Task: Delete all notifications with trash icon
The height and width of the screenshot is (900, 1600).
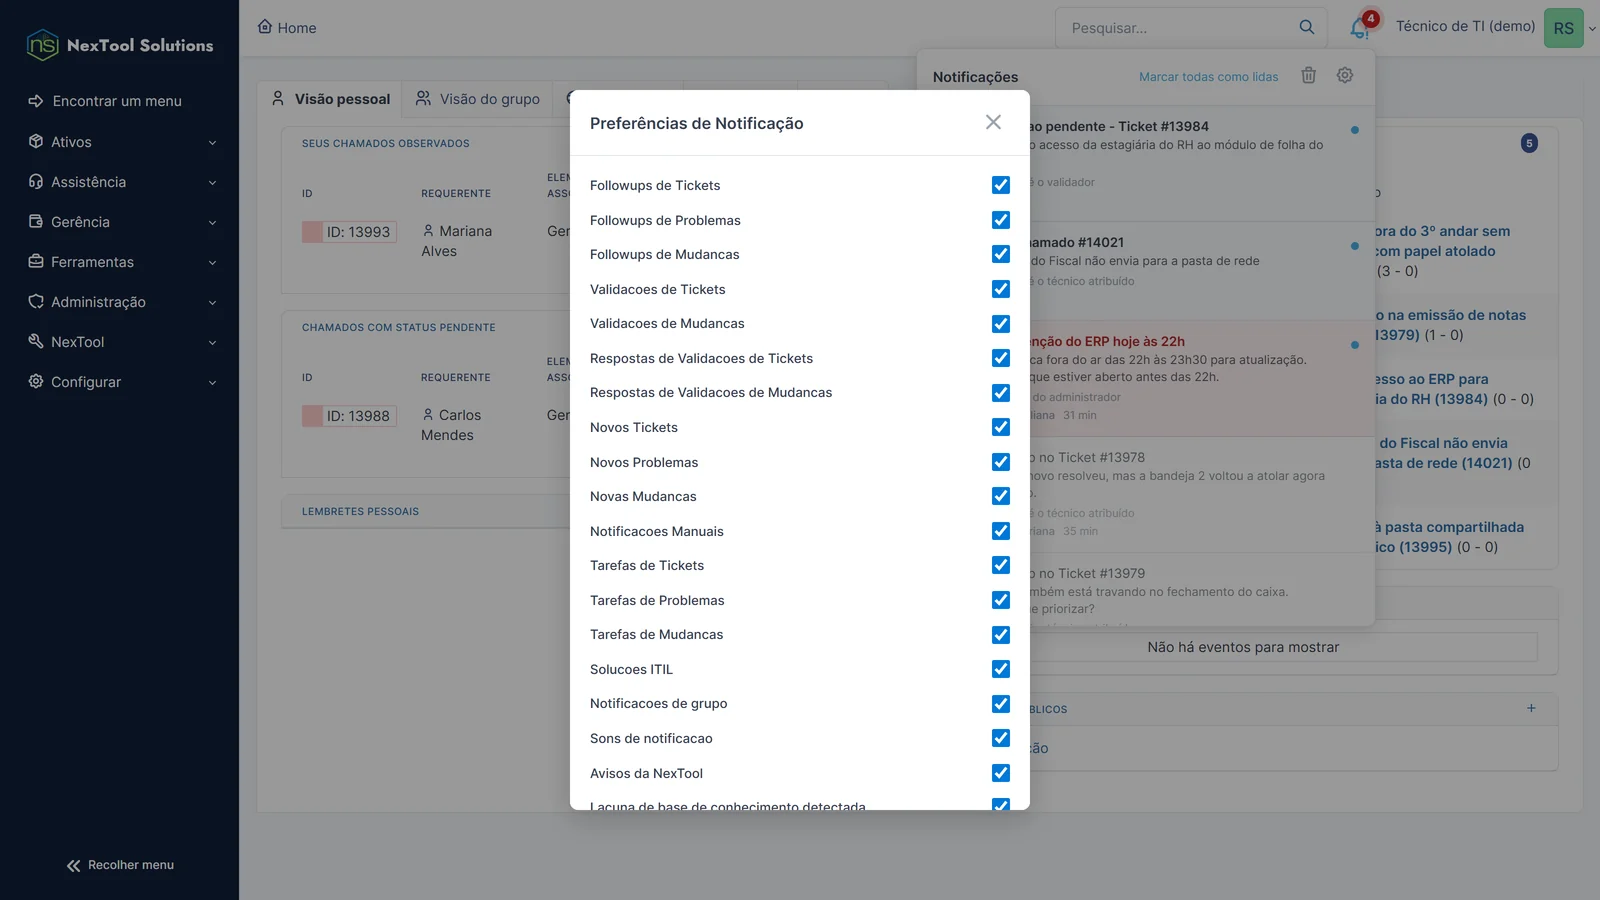Action: point(1308,75)
